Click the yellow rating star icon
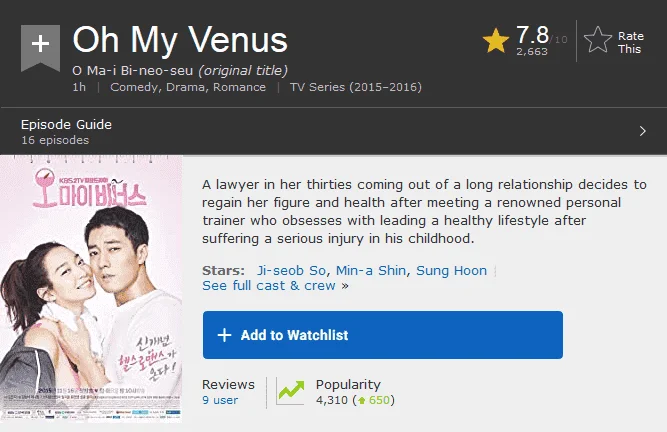 click(x=496, y=40)
